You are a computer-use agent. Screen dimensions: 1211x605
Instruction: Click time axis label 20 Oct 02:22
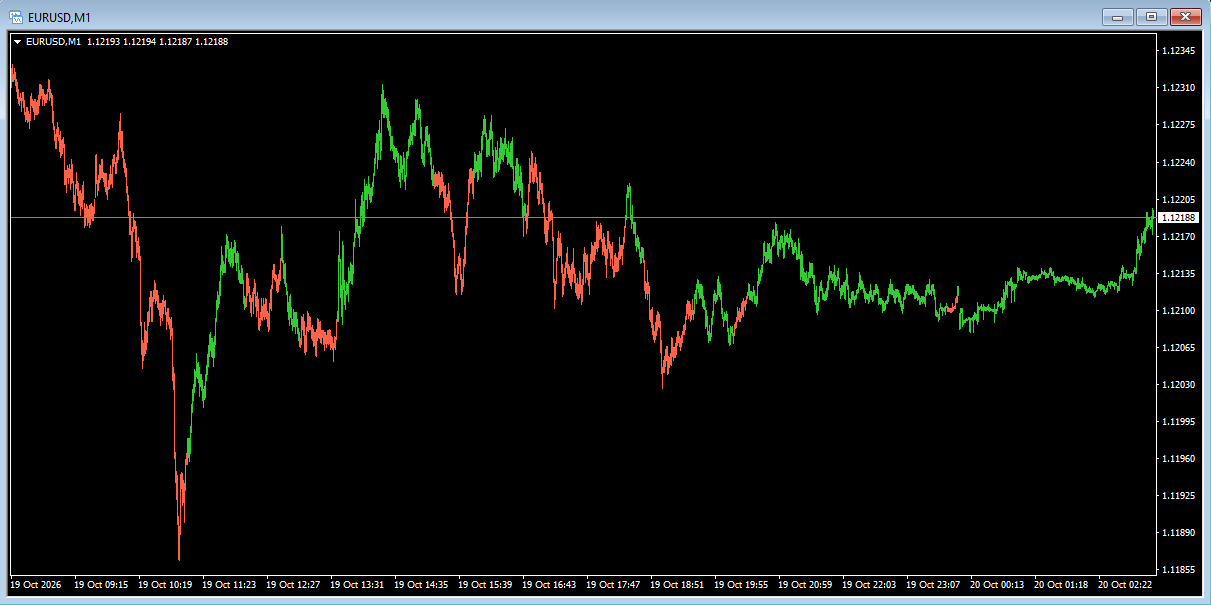coord(1125,584)
